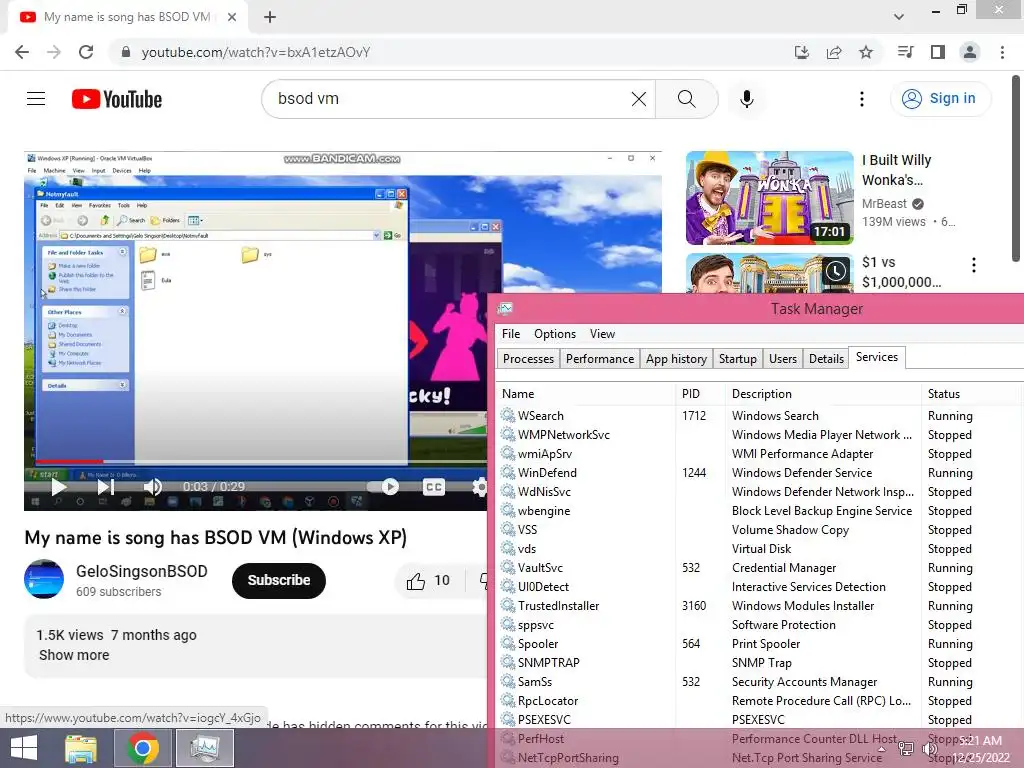Toggle Chrome side panel
Image resolution: width=1024 pixels, height=768 pixels.
[938, 52]
